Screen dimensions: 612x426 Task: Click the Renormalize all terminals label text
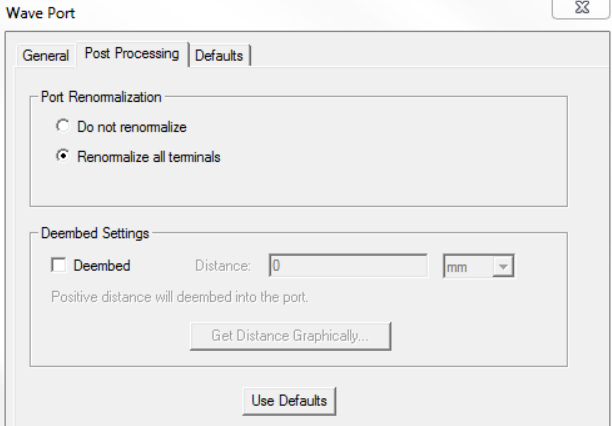click(148, 156)
